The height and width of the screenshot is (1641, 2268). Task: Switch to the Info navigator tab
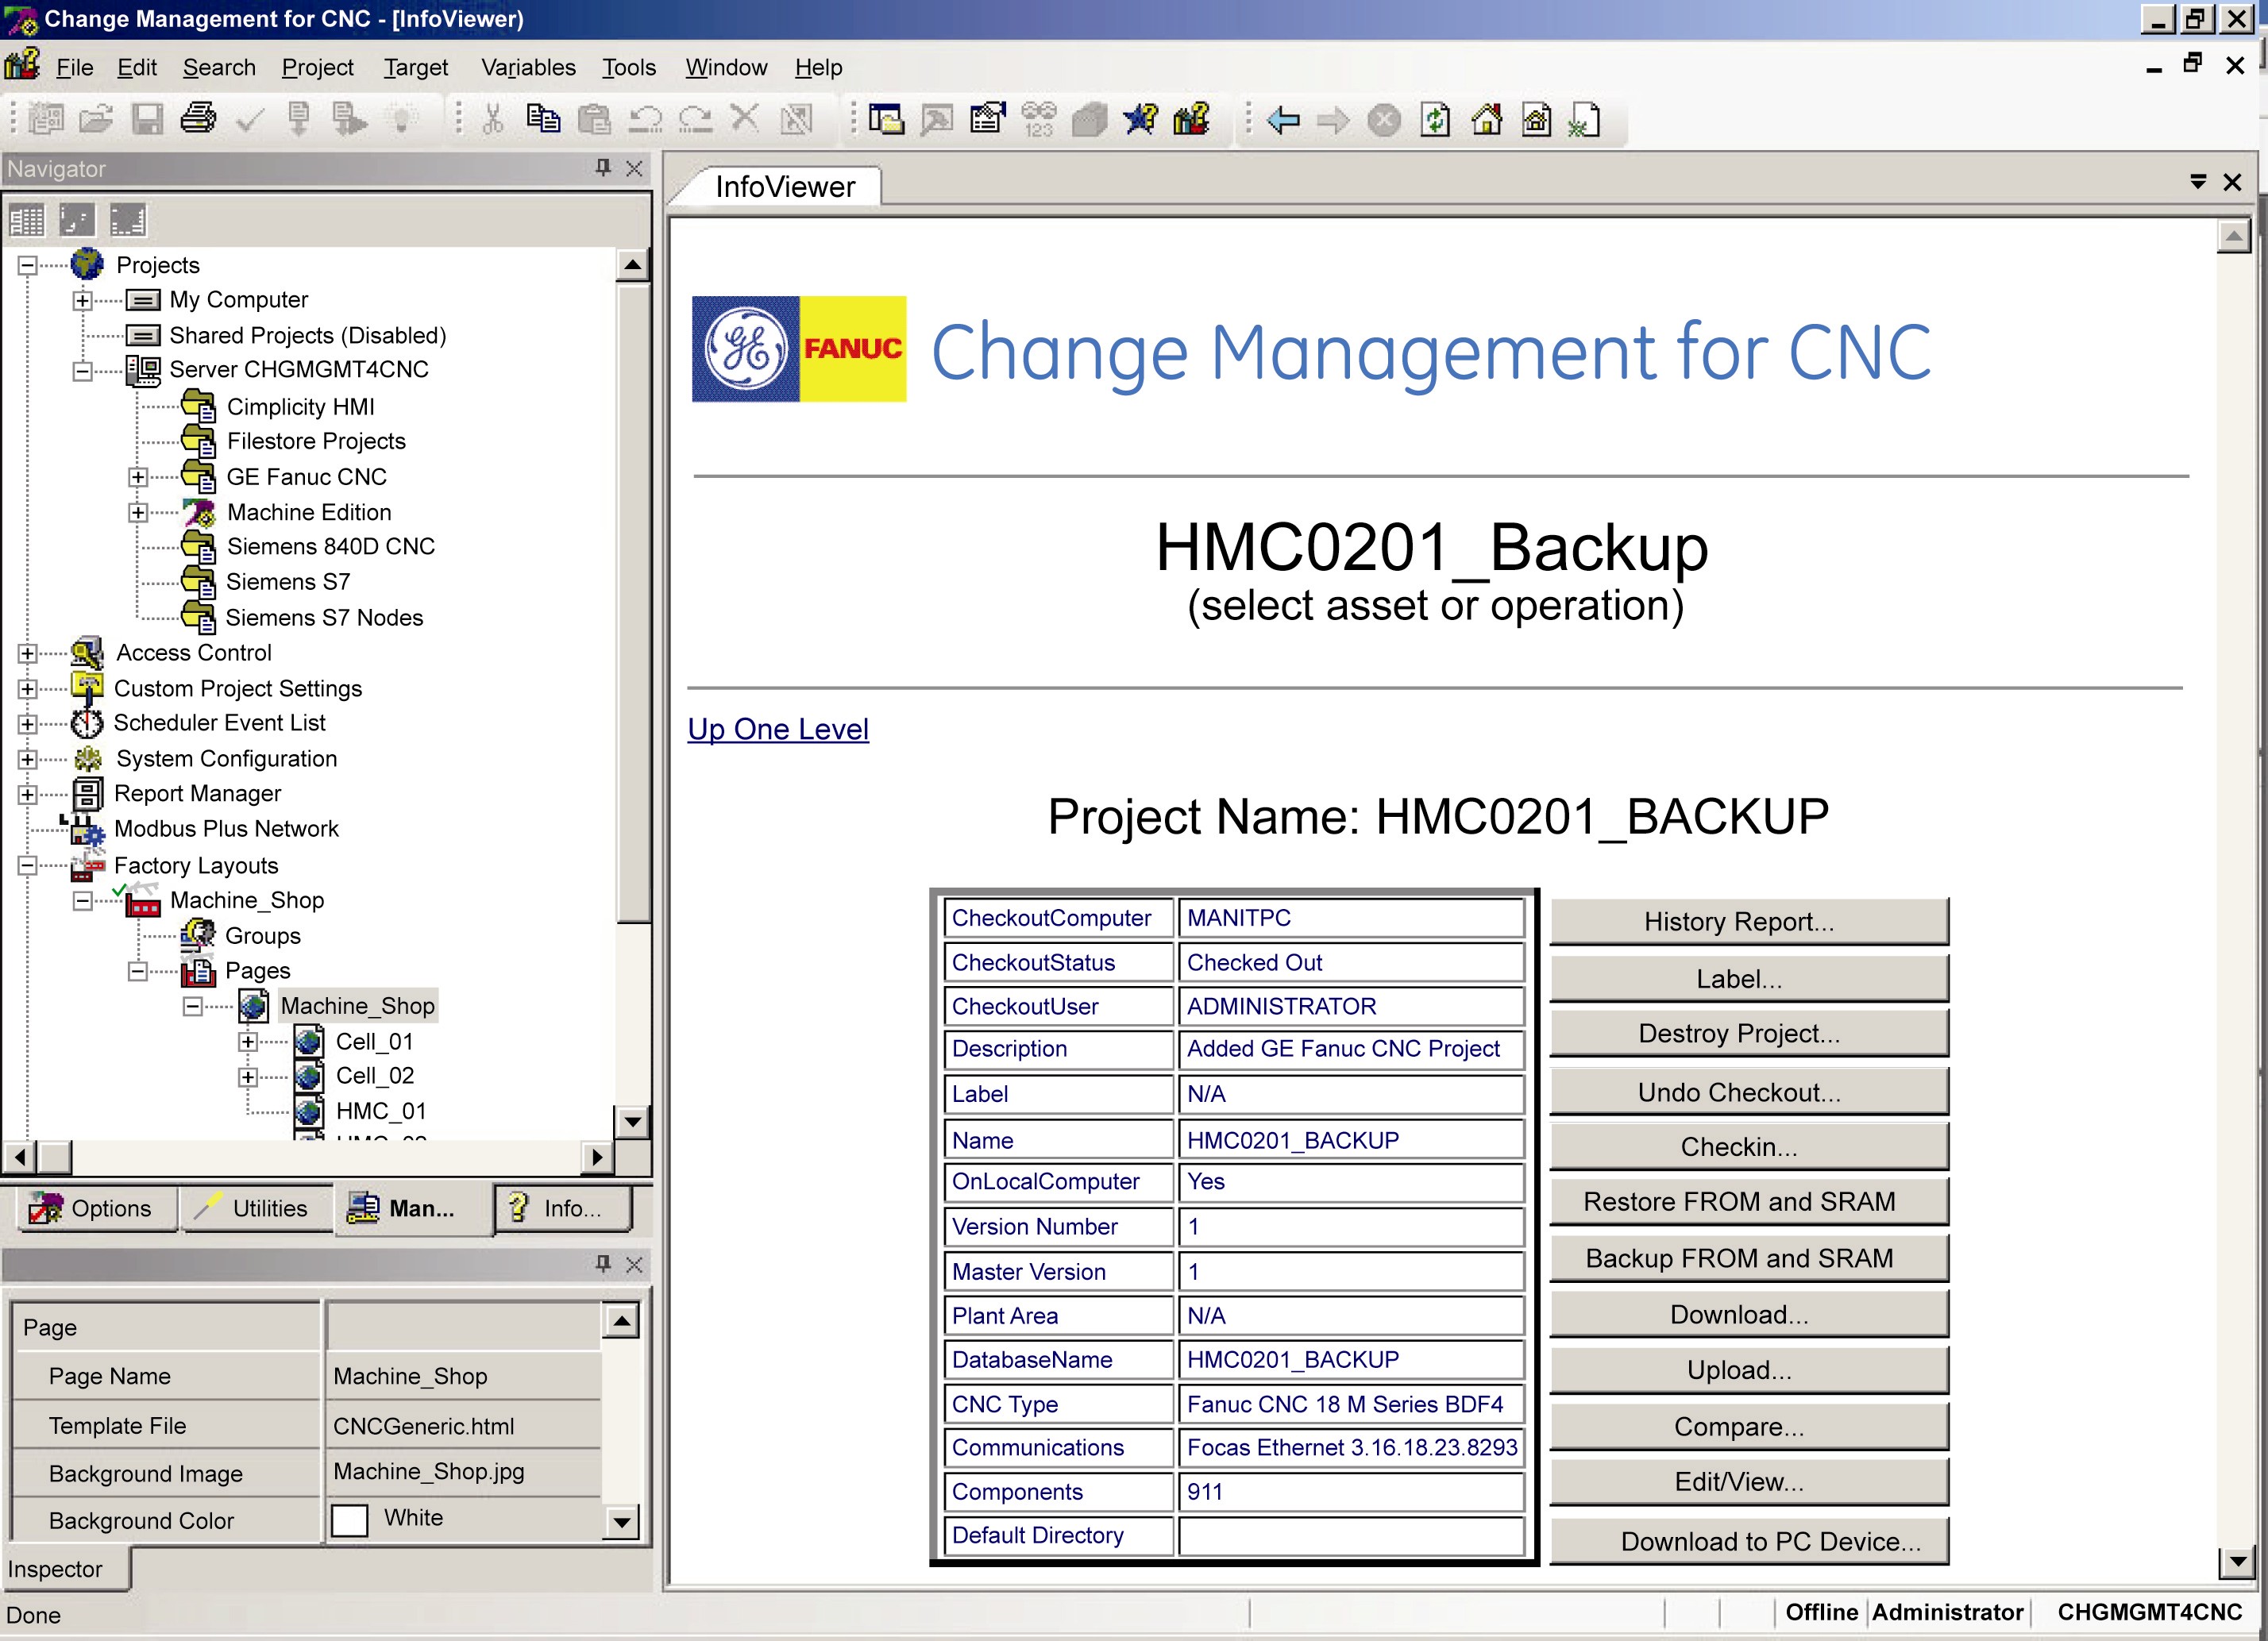click(564, 1208)
